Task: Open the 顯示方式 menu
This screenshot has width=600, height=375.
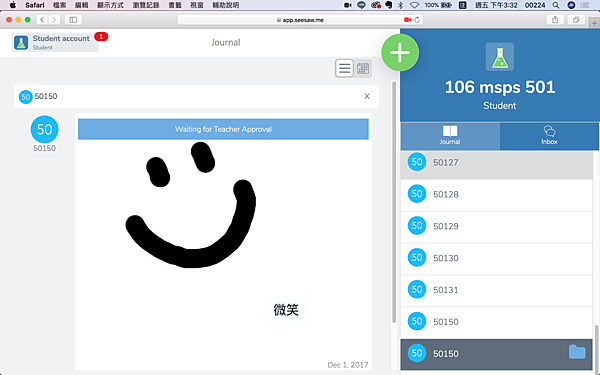Action: click(x=111, y=5)
